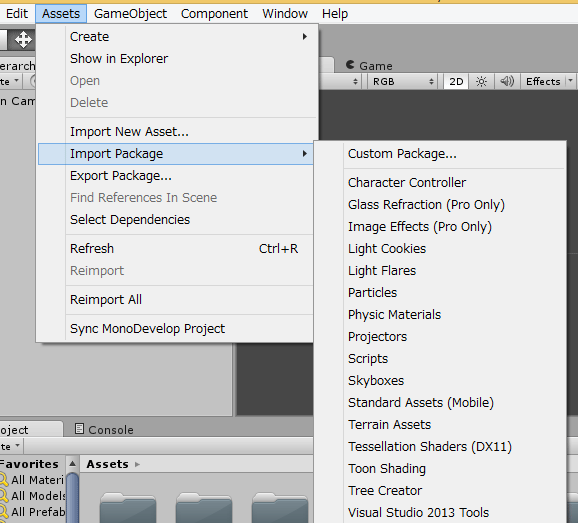Toggle scene lighting sun icon
Viewport: 578px width, 523px height.
tap(481, 81)
